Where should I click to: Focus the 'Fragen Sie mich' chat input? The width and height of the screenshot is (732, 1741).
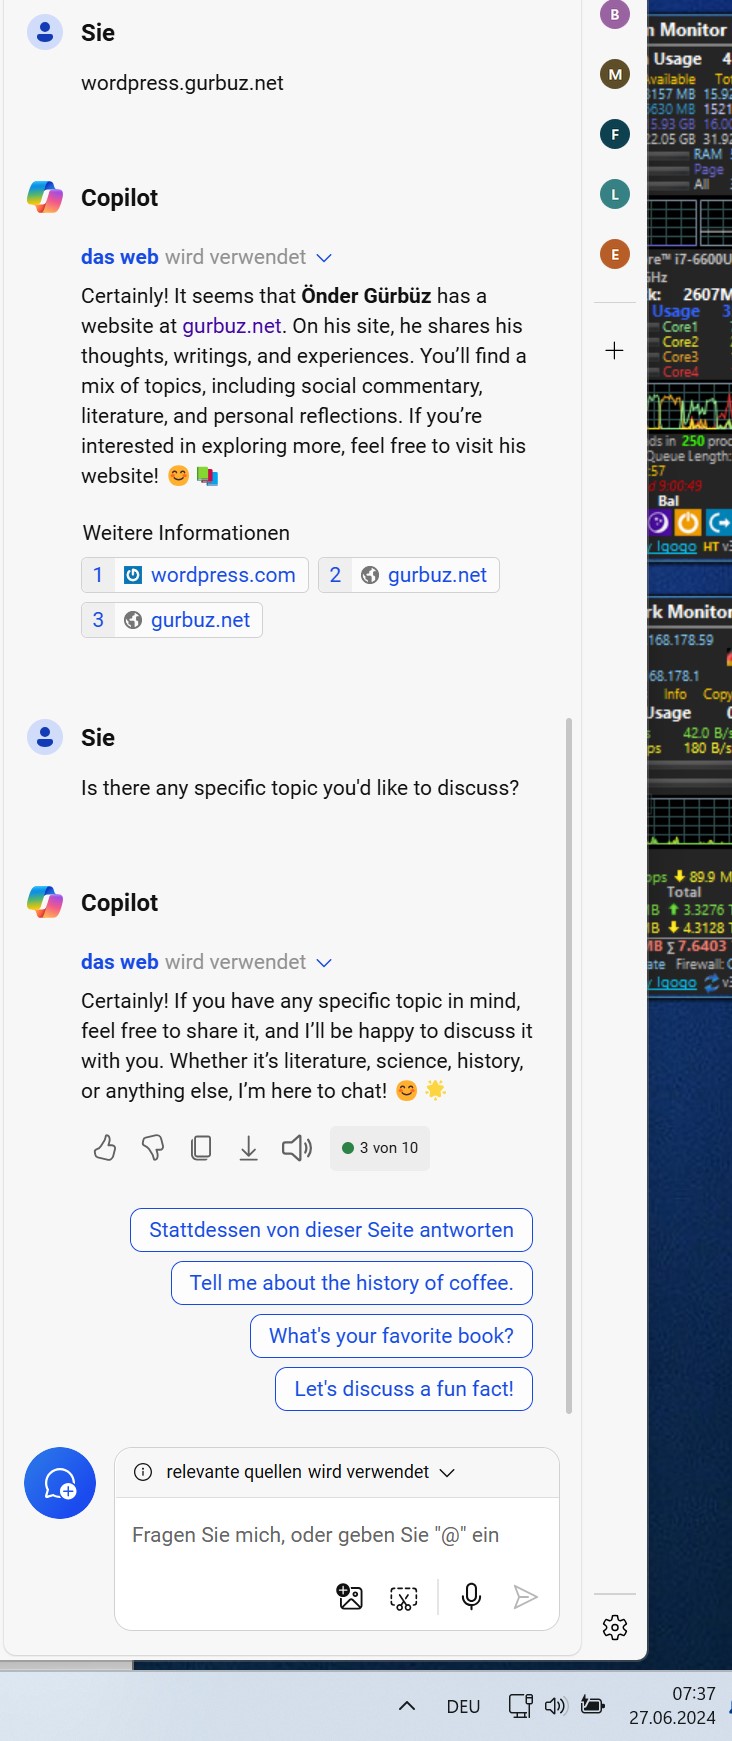(336, 1535)
